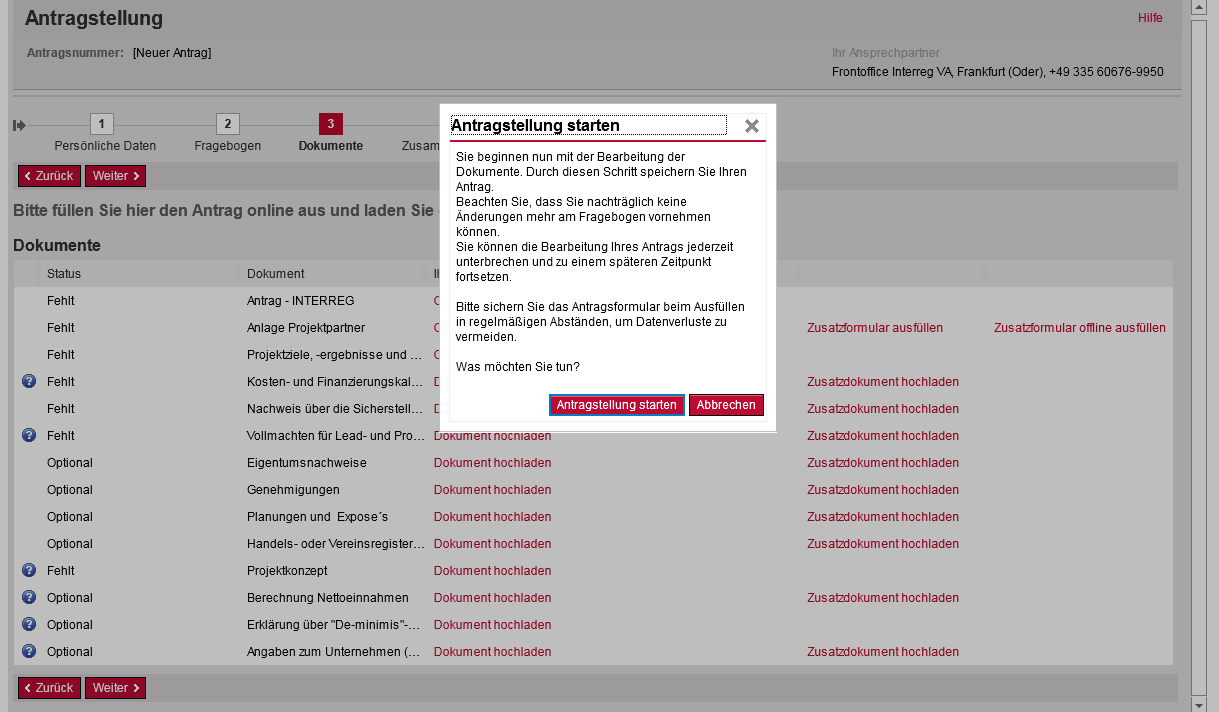Open help icon for Berechnung Nettoeinnahmen row
Image resolution: width=1219 pixels, height=712 pixels.
(29, 597)
